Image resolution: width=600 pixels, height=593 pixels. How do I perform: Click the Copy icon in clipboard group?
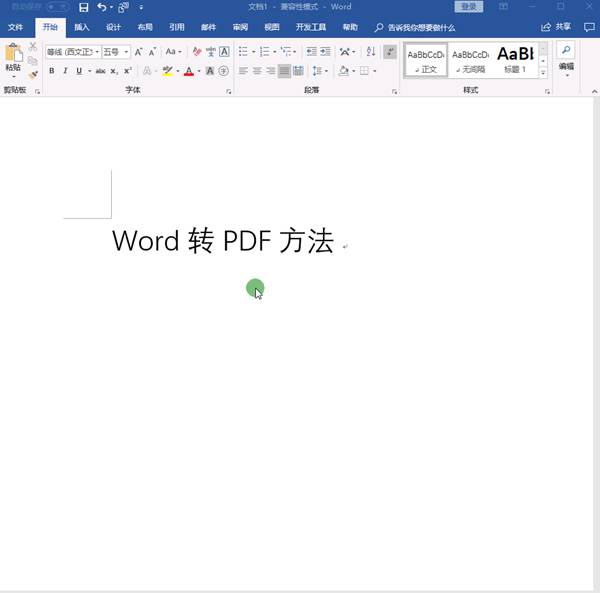click(33, 61)
